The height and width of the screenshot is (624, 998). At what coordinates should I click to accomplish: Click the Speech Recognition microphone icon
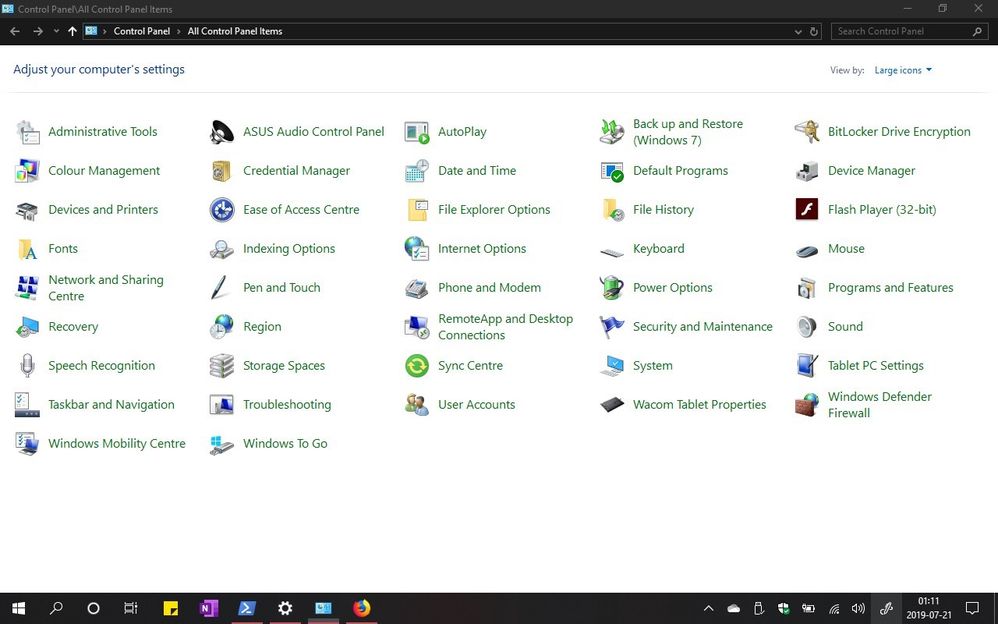point(27,365)
